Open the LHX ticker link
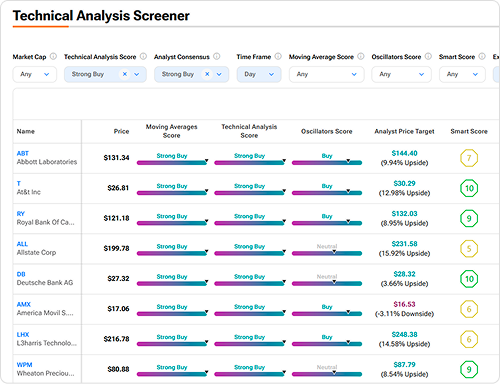Viewport: 500px width, 384px height. click(23, 334)
